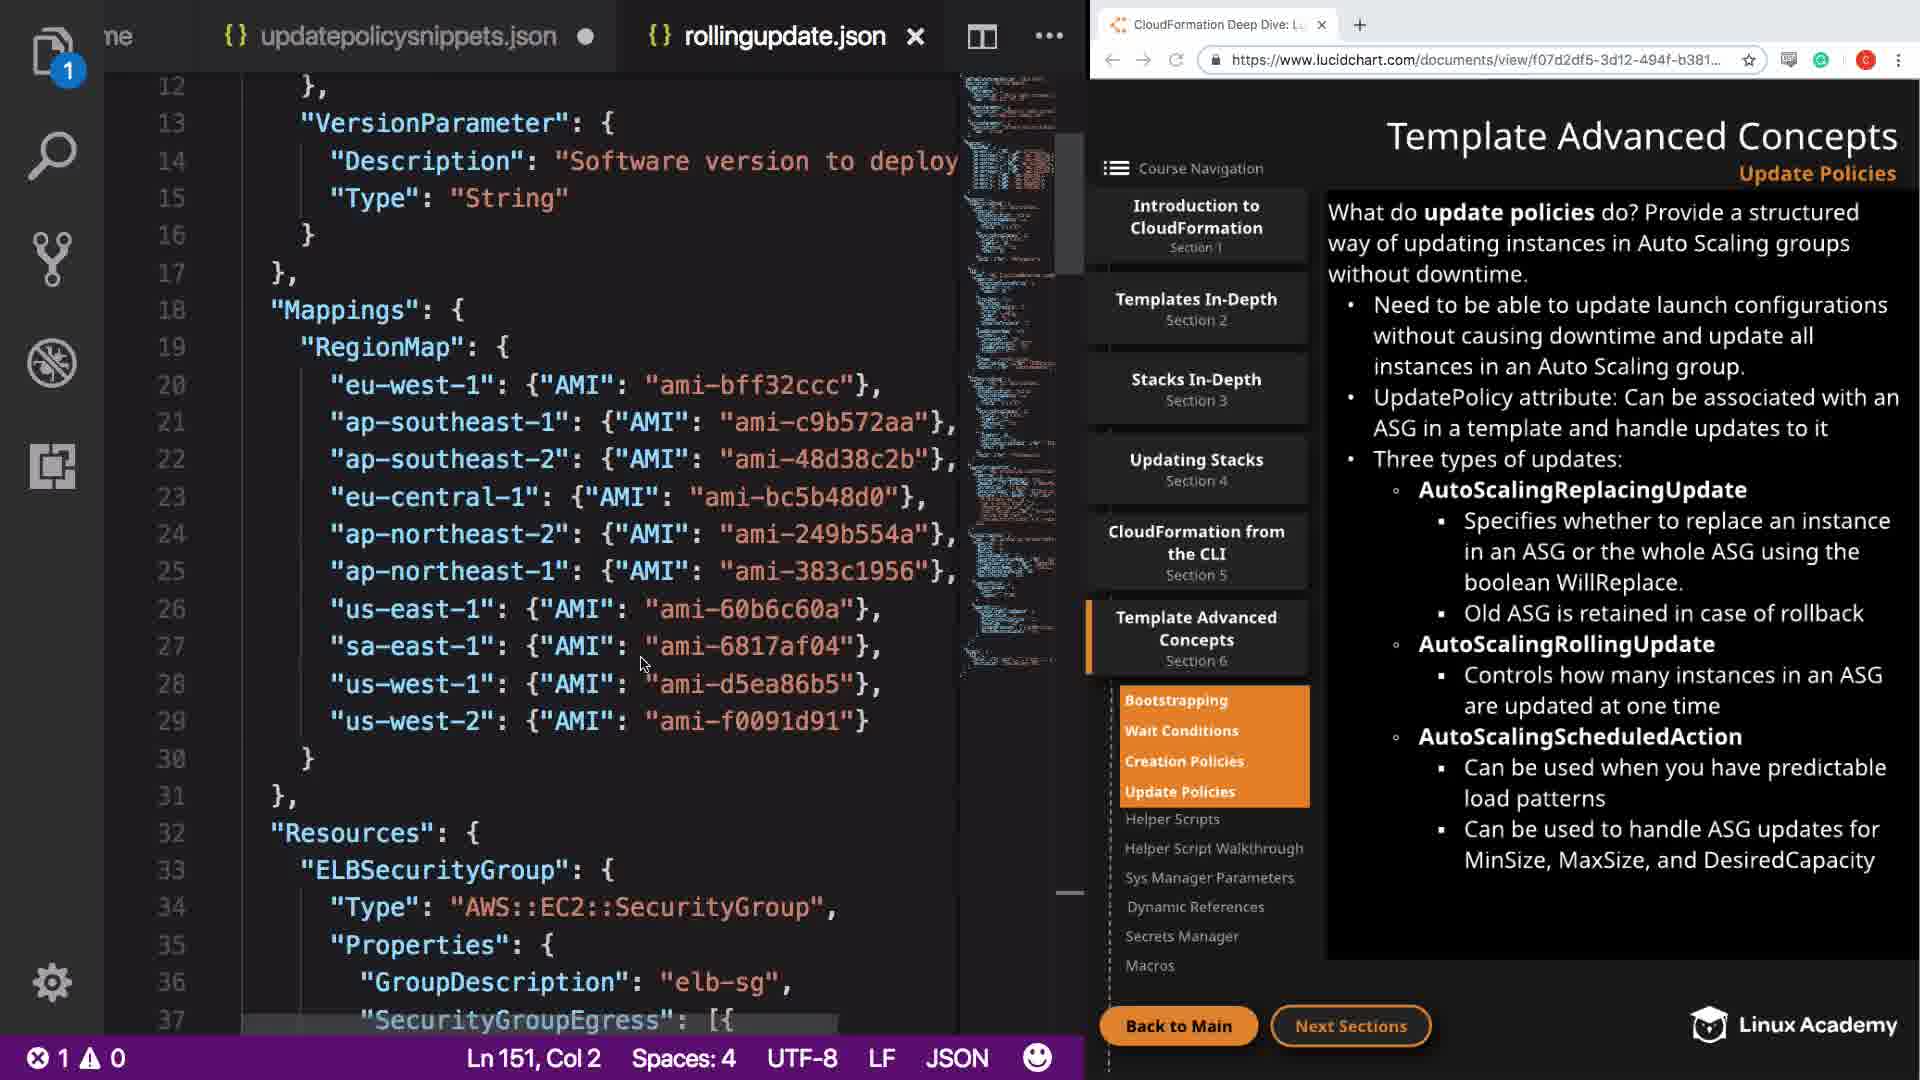Image resolution: width=1920 pixels, height=1080 pixels.
Task: Click the Next Sections button
Action: pyautogui.click(x=1350, y=1026)
